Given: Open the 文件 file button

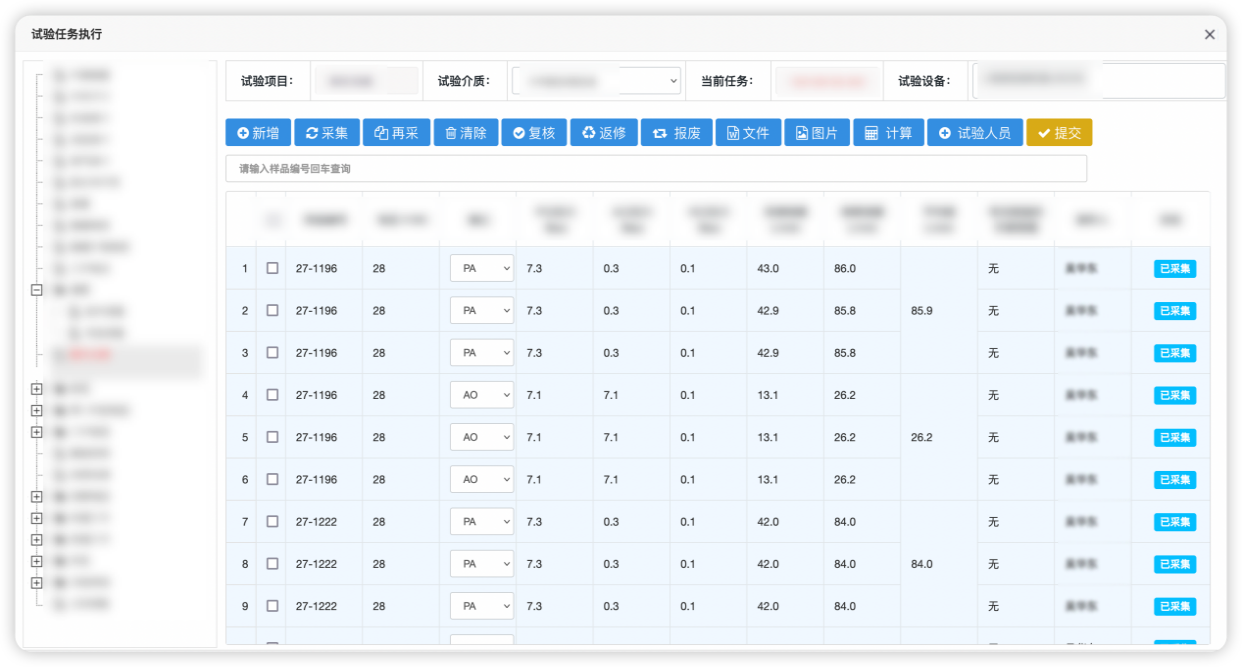Looking at the screenshot, I should [748, 133].
